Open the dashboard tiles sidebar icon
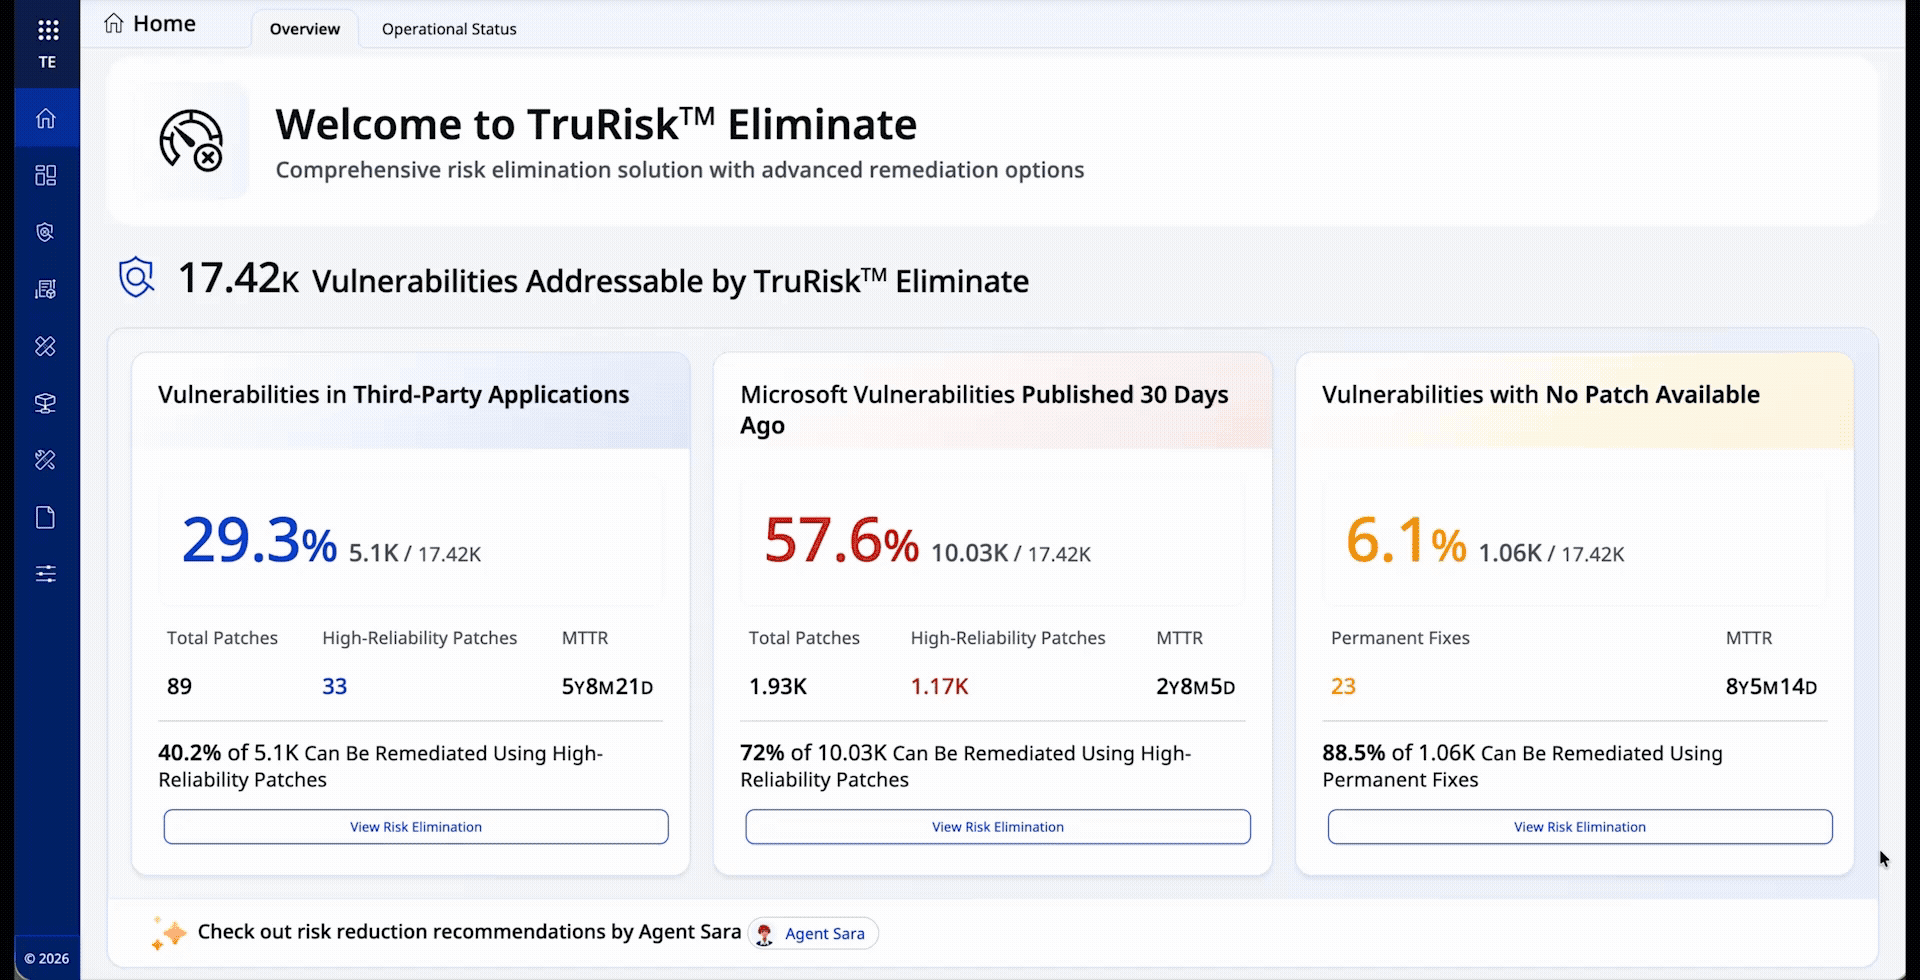This screenshot has width=1920, height=980. (46, 175)
